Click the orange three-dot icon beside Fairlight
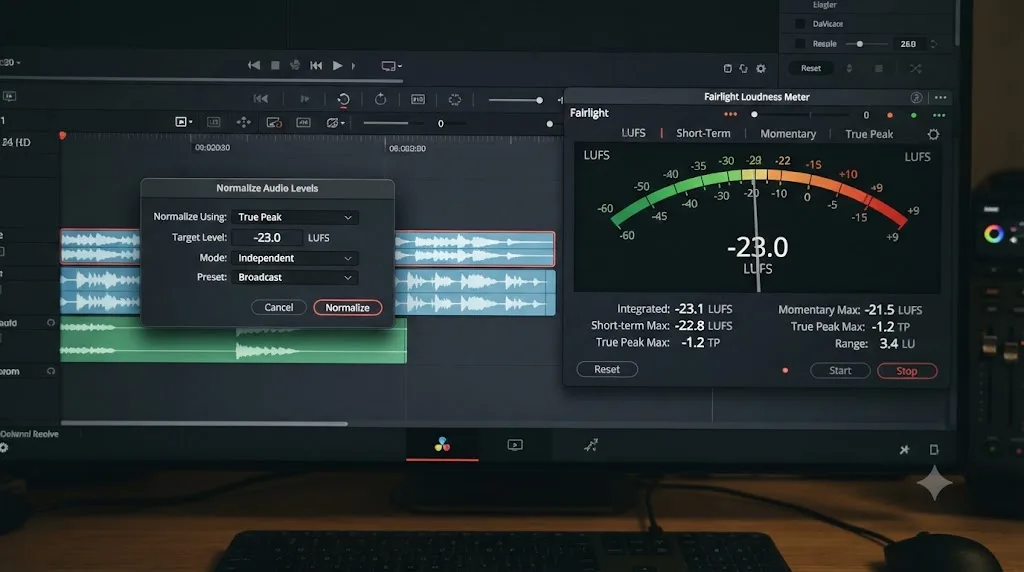Screen dimensions: 1024x572 click(730, 114)
